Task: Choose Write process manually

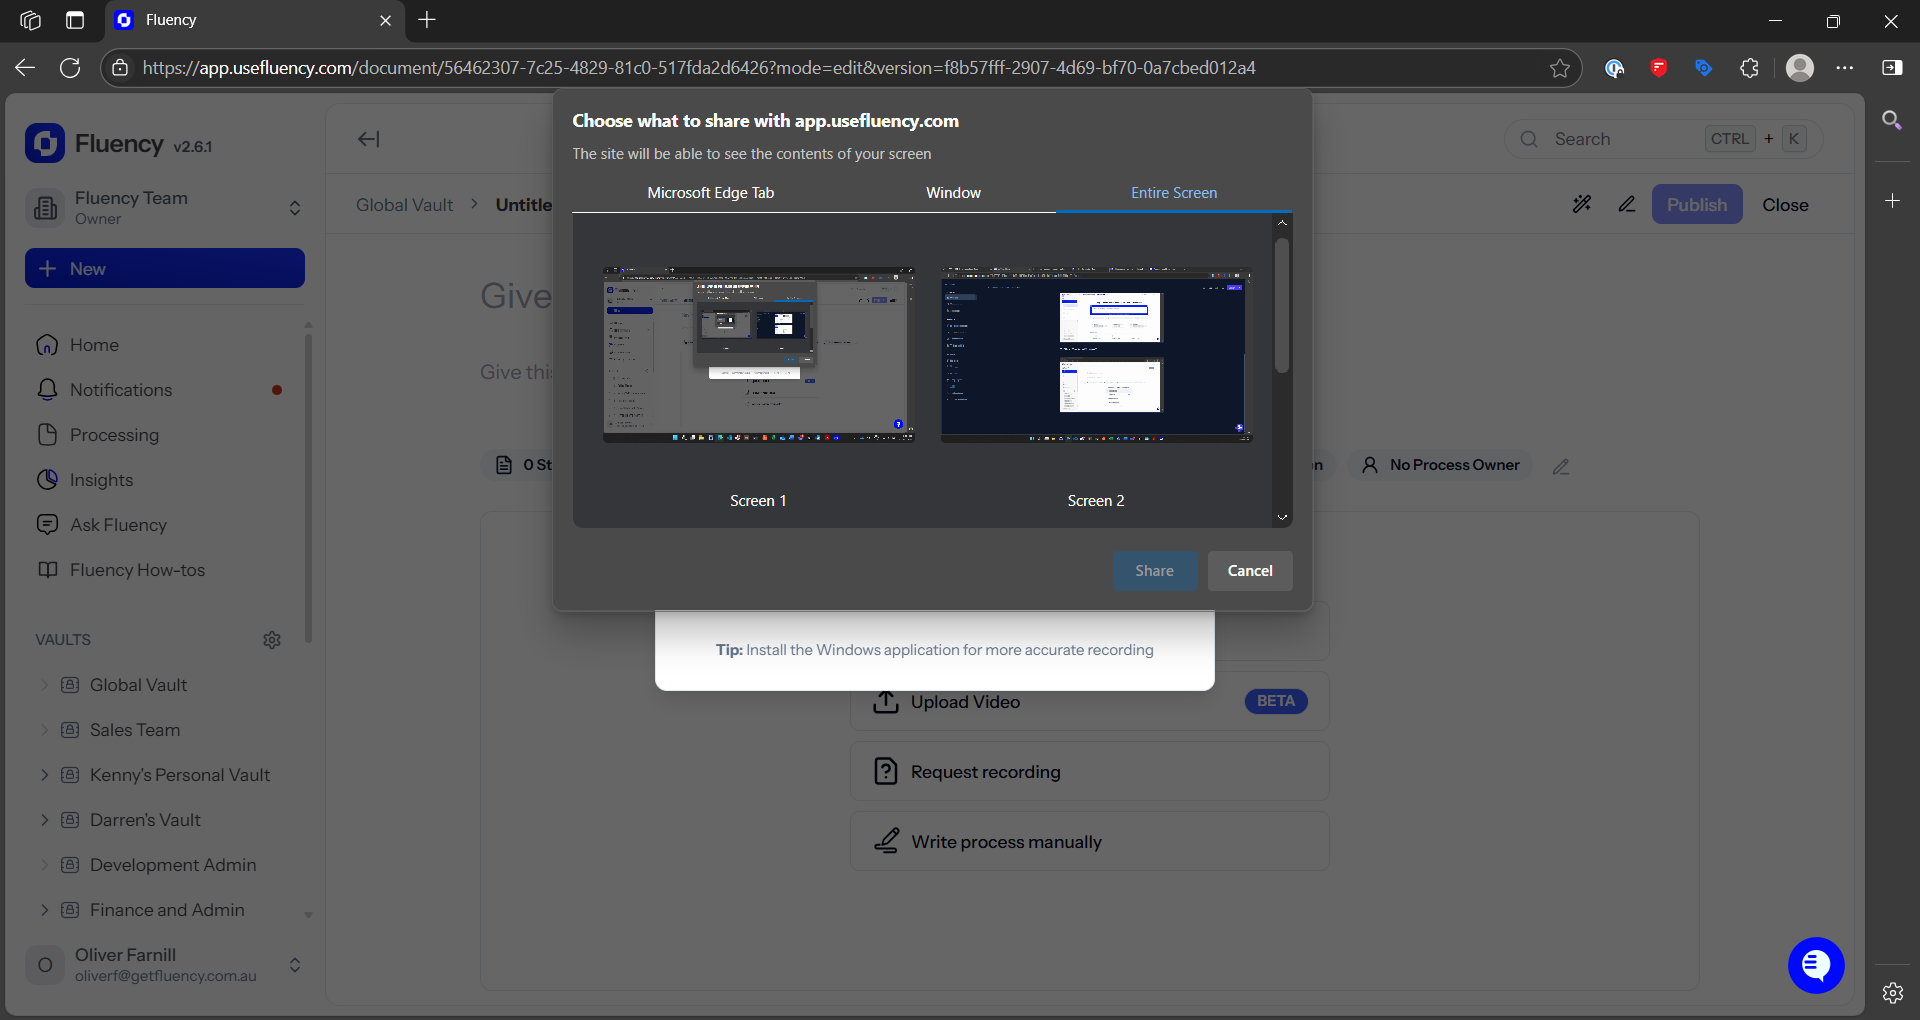Action: [x=1090, y=841]
